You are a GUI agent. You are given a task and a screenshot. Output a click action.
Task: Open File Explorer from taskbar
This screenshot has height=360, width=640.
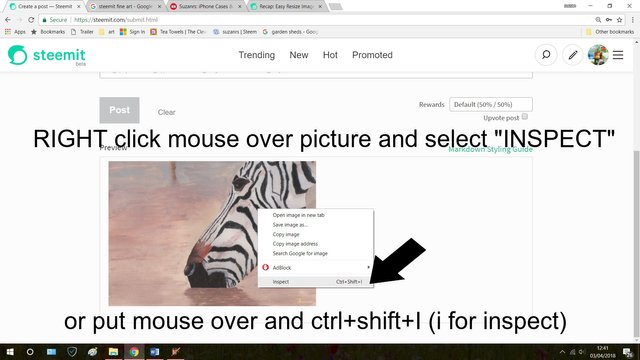tap(113, 352)
